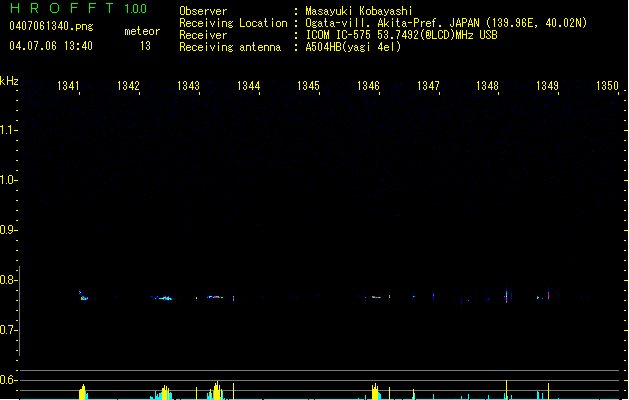629x400 pixels.
Task: Click the 1343 time axis marker
Action: [188, 86]
